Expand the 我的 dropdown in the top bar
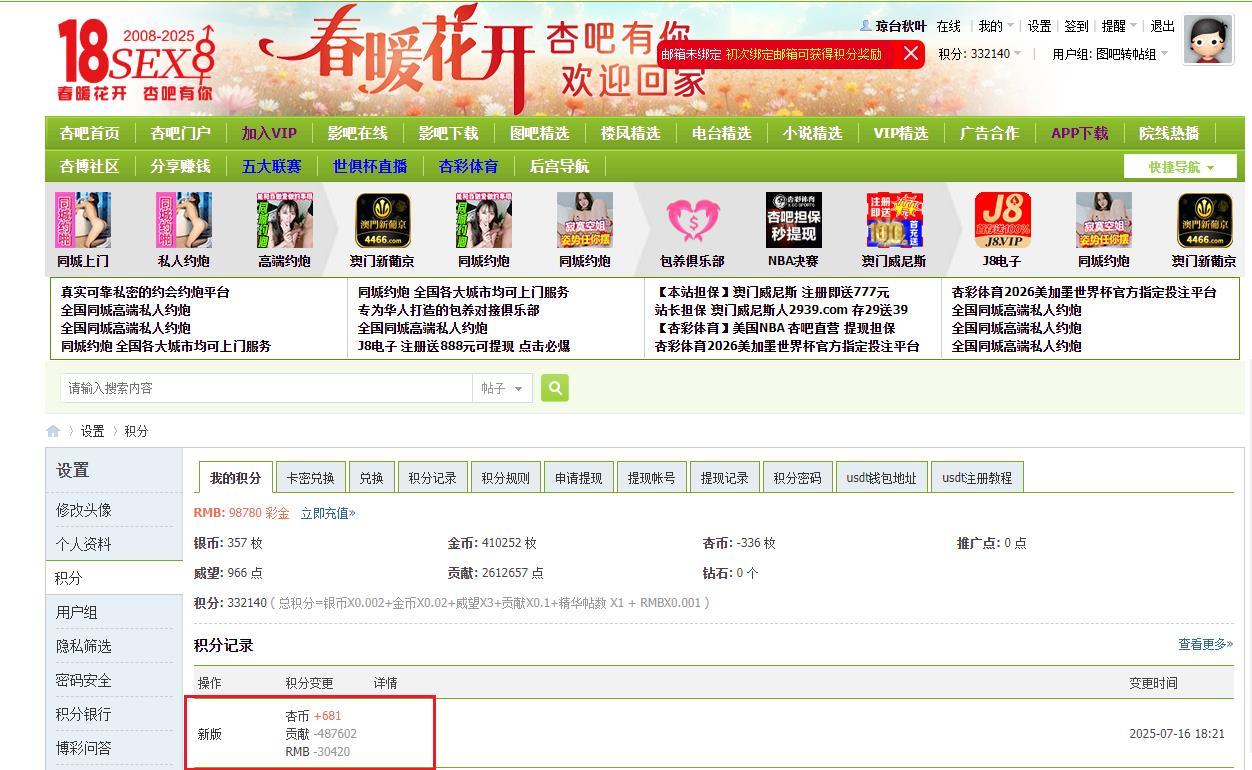1252x770 pixels. click(x=995, y=26)
